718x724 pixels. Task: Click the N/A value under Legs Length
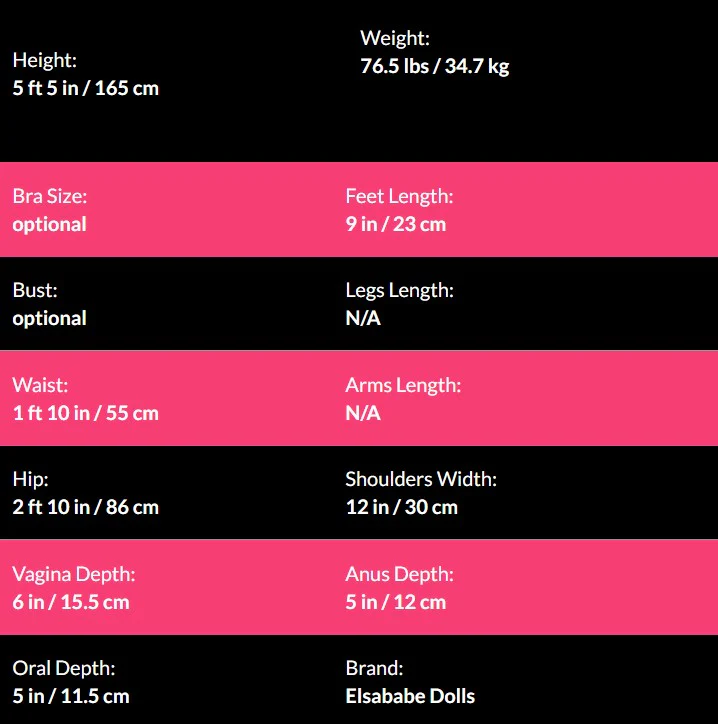click(x=363, y=318)
